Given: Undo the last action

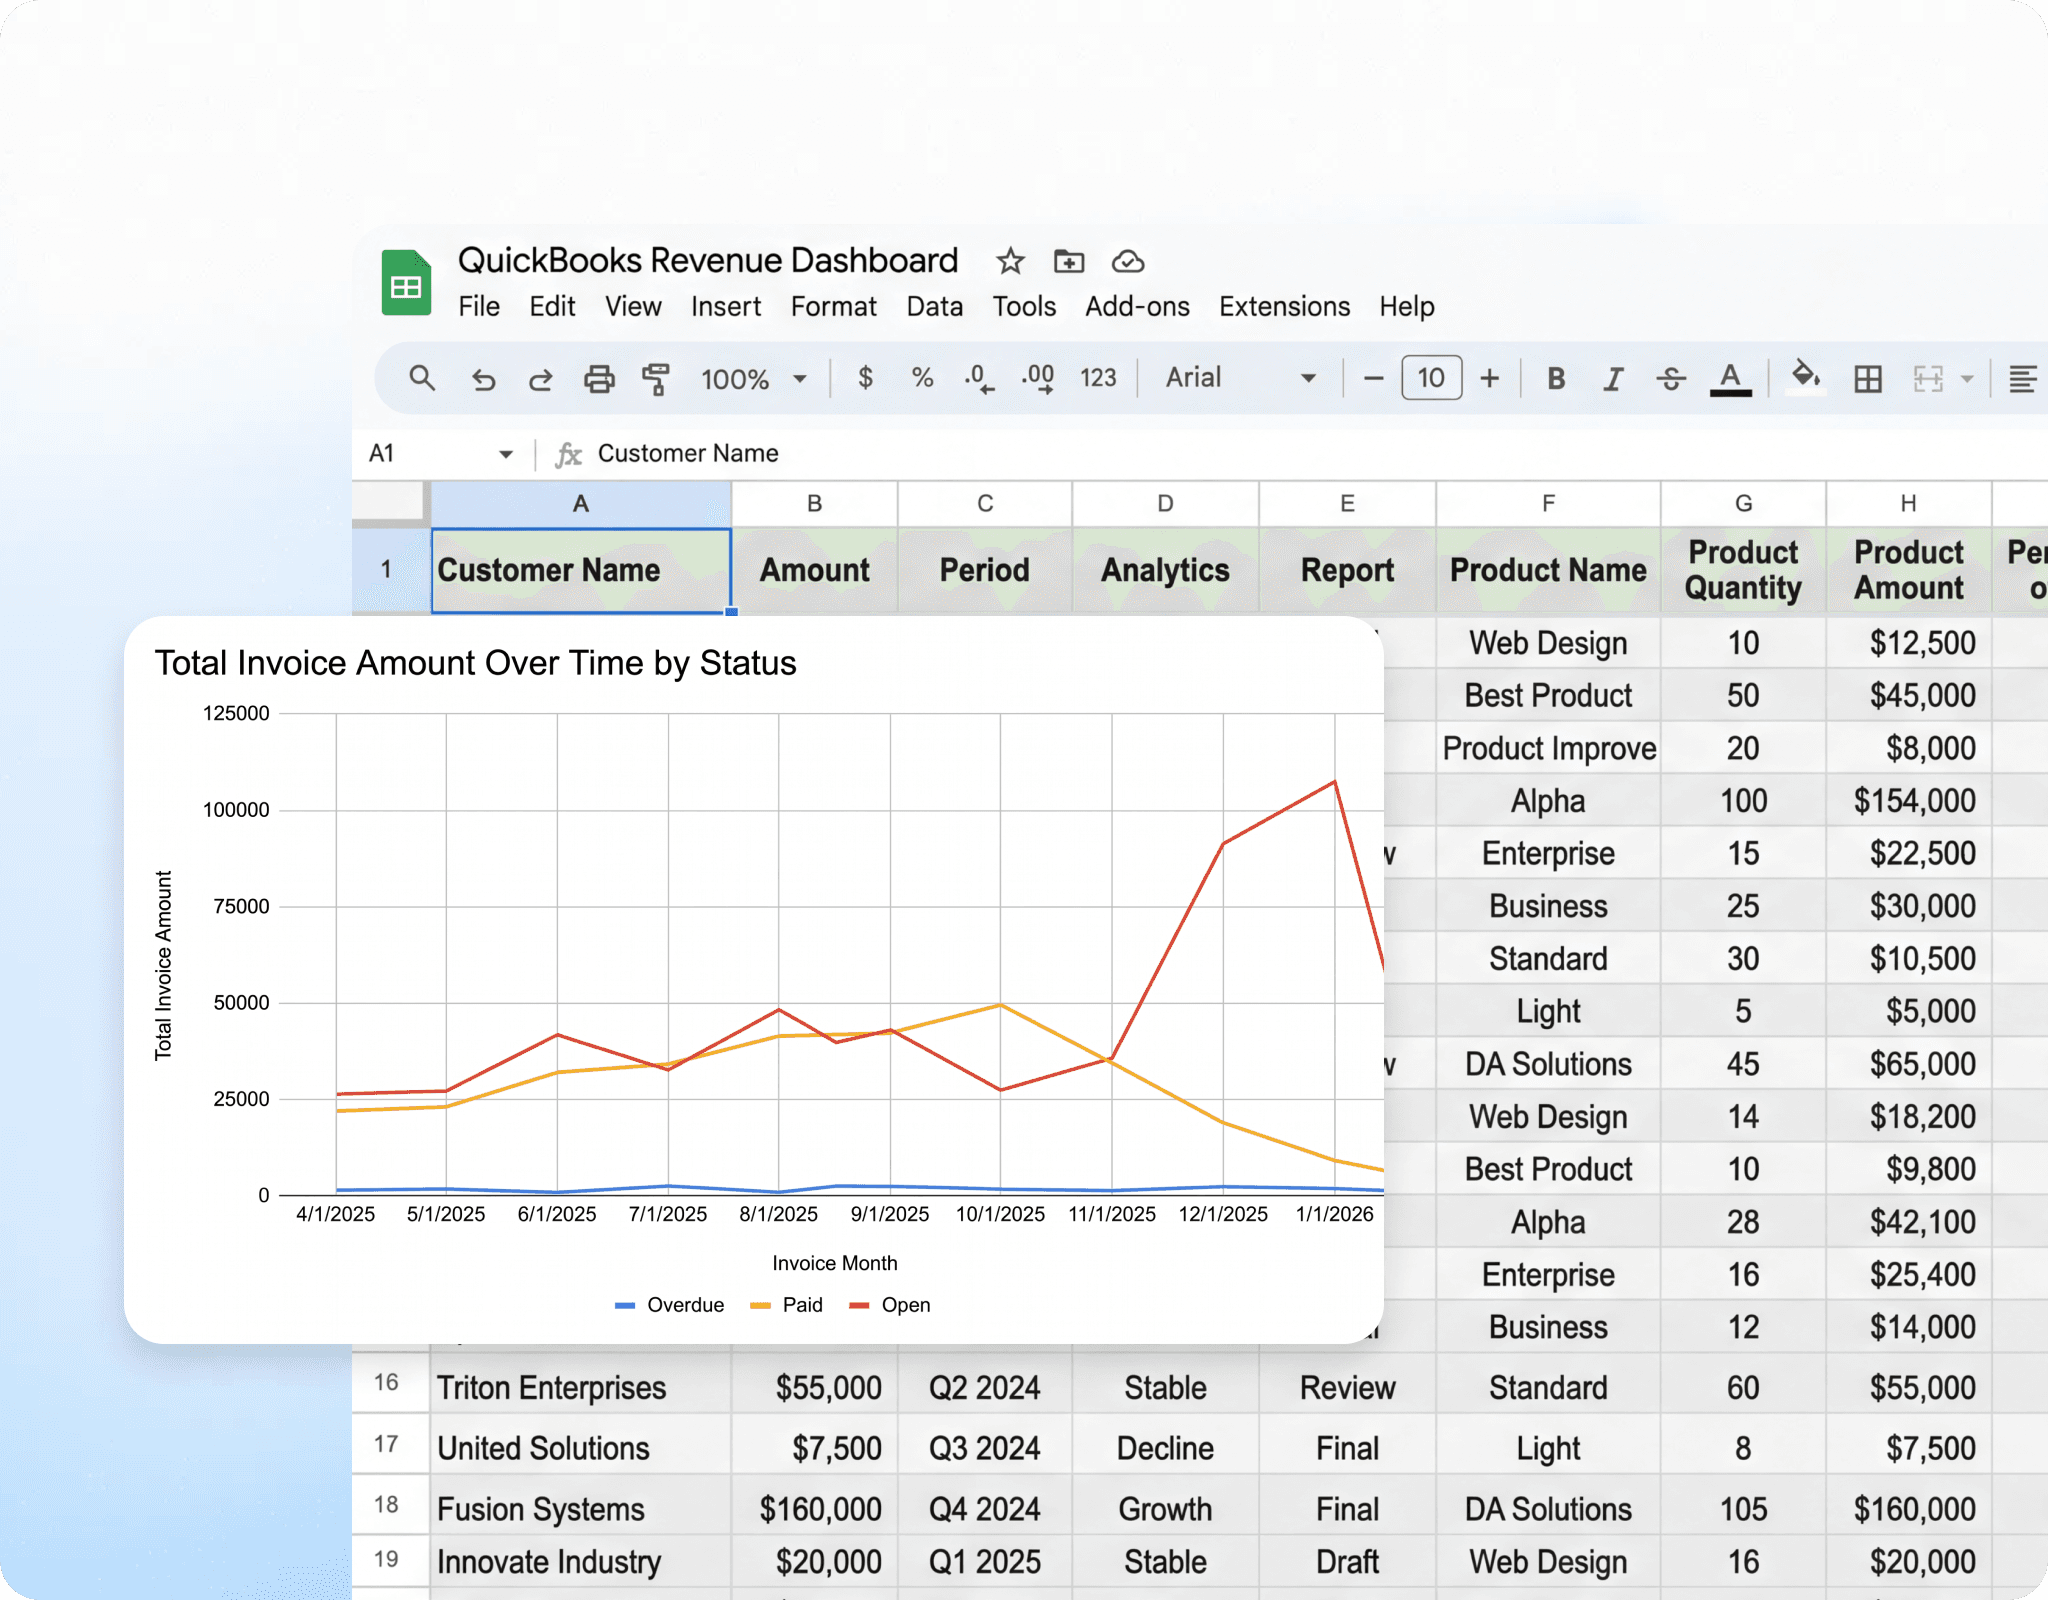Looking at the screenshot, I should point(483,379).
